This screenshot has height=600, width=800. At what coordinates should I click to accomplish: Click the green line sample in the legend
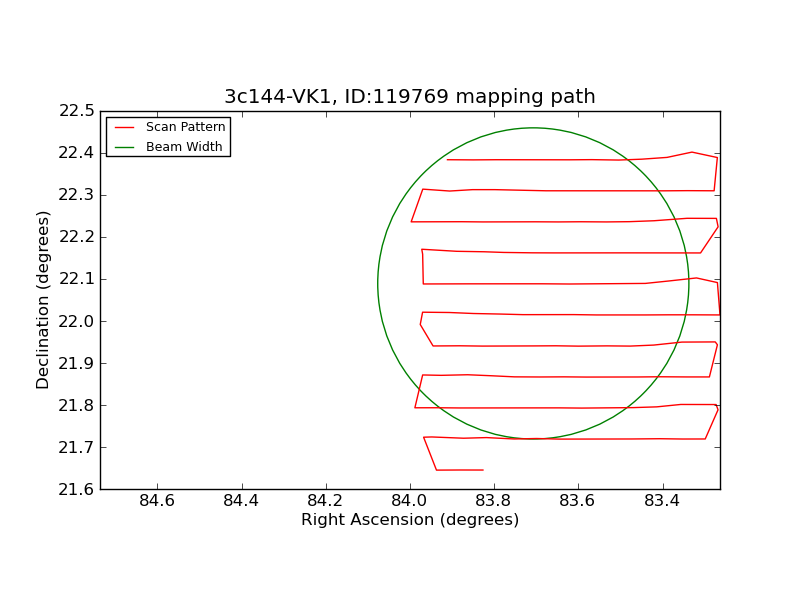(124, 147)
